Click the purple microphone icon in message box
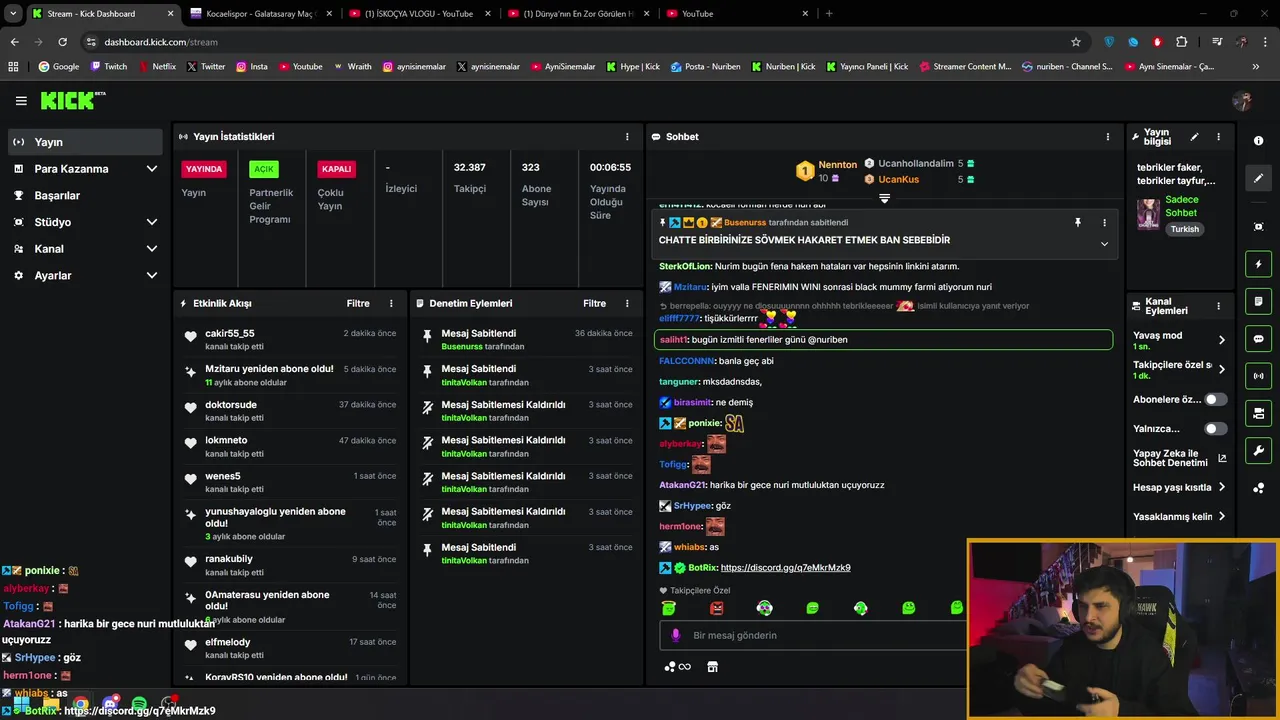Screen dimensions: 1280x720 (676, 635)
